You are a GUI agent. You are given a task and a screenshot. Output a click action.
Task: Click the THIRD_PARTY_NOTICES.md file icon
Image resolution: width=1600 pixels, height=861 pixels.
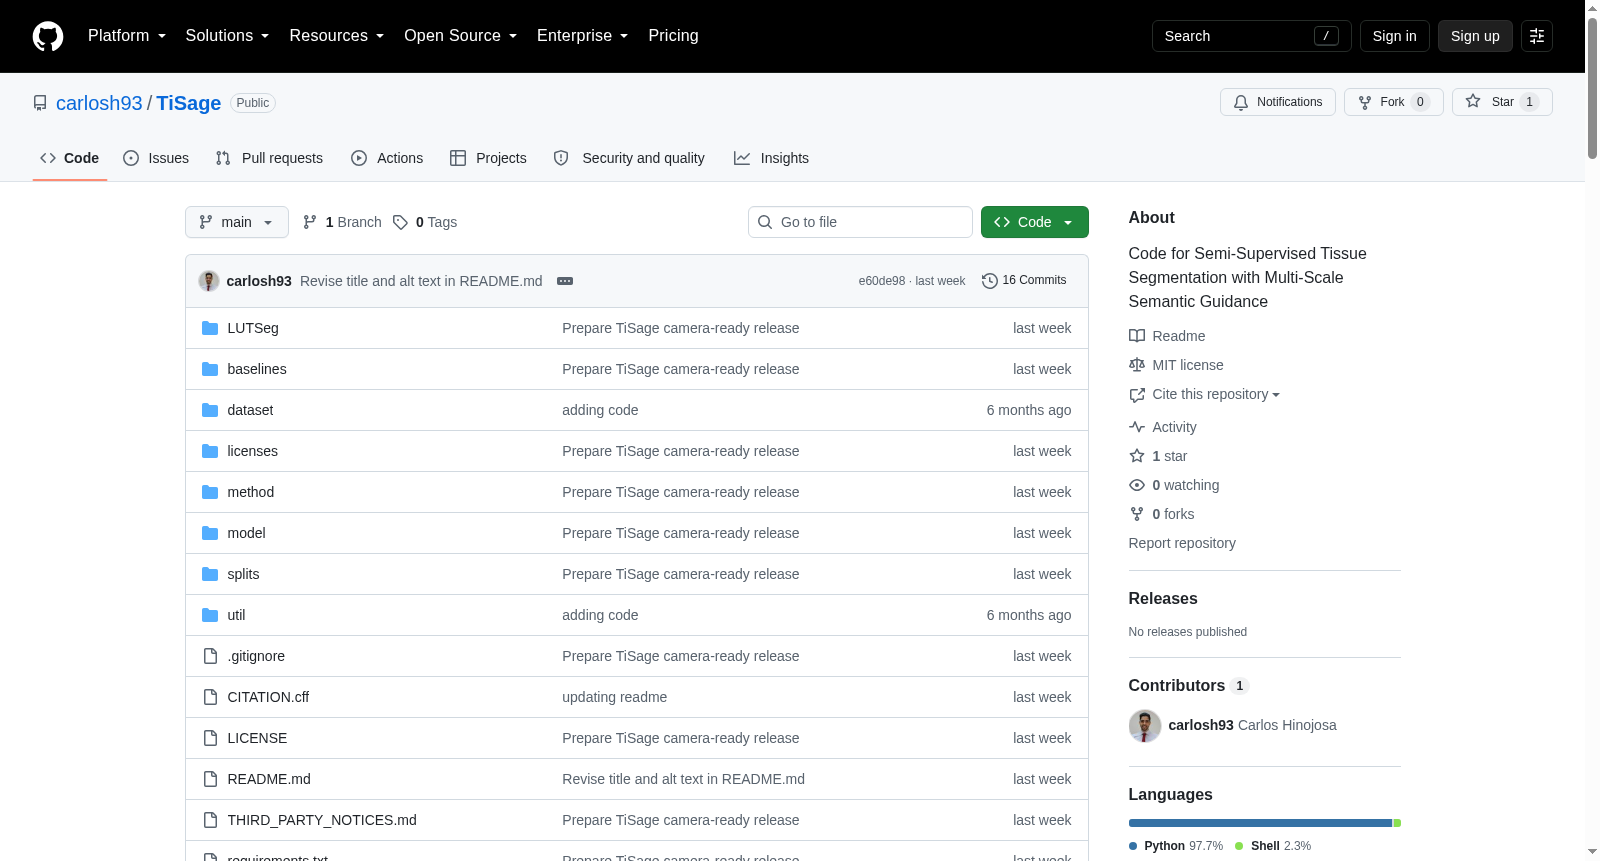point(210,820)
